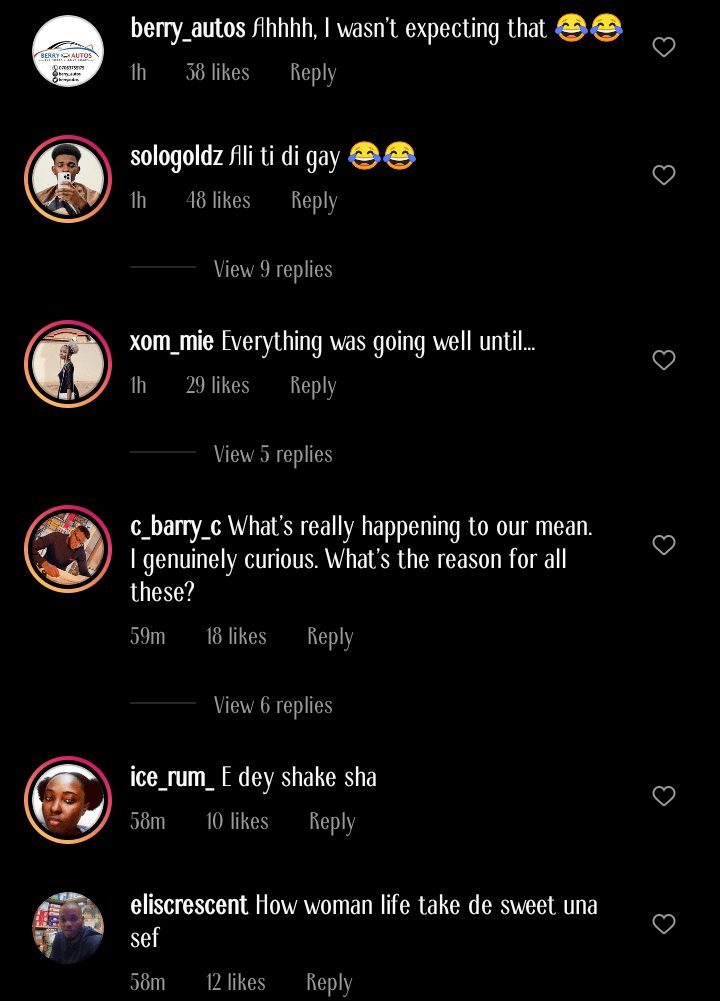
Task: Like berry_autos' comment with heart icon
Action: 664,47
